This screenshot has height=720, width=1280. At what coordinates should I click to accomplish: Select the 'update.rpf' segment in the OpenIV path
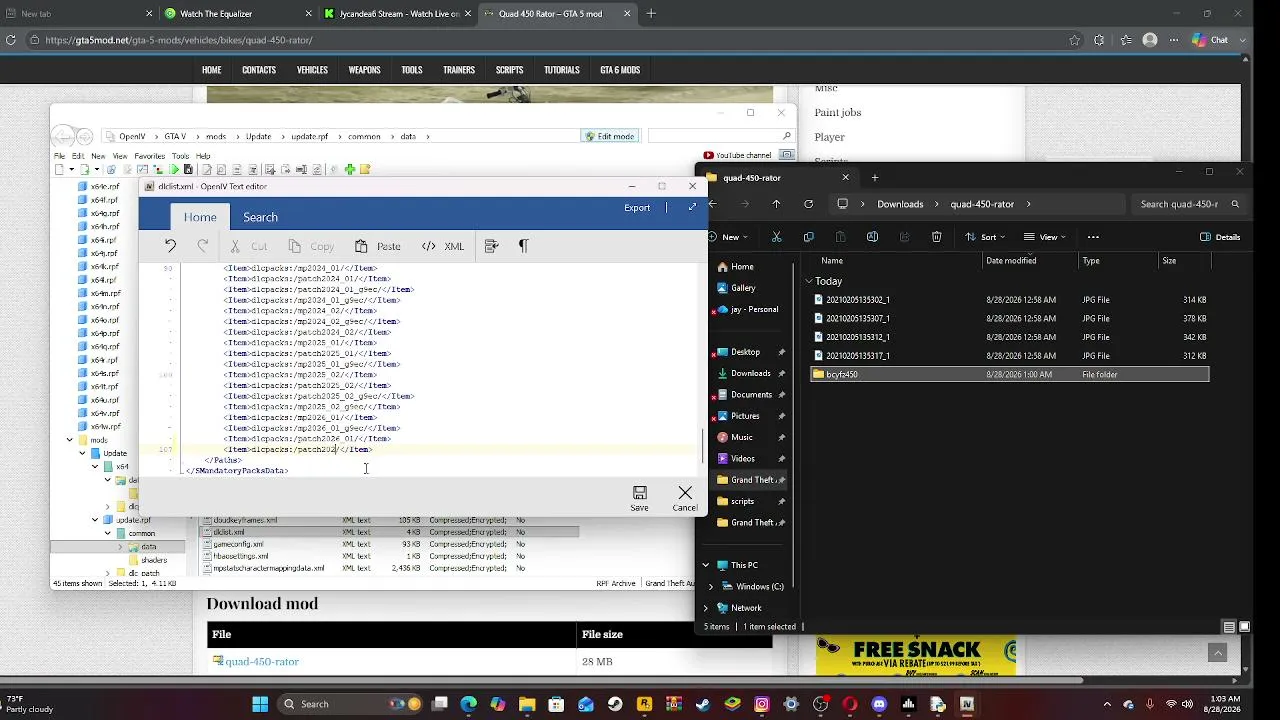tap(309, 136)
